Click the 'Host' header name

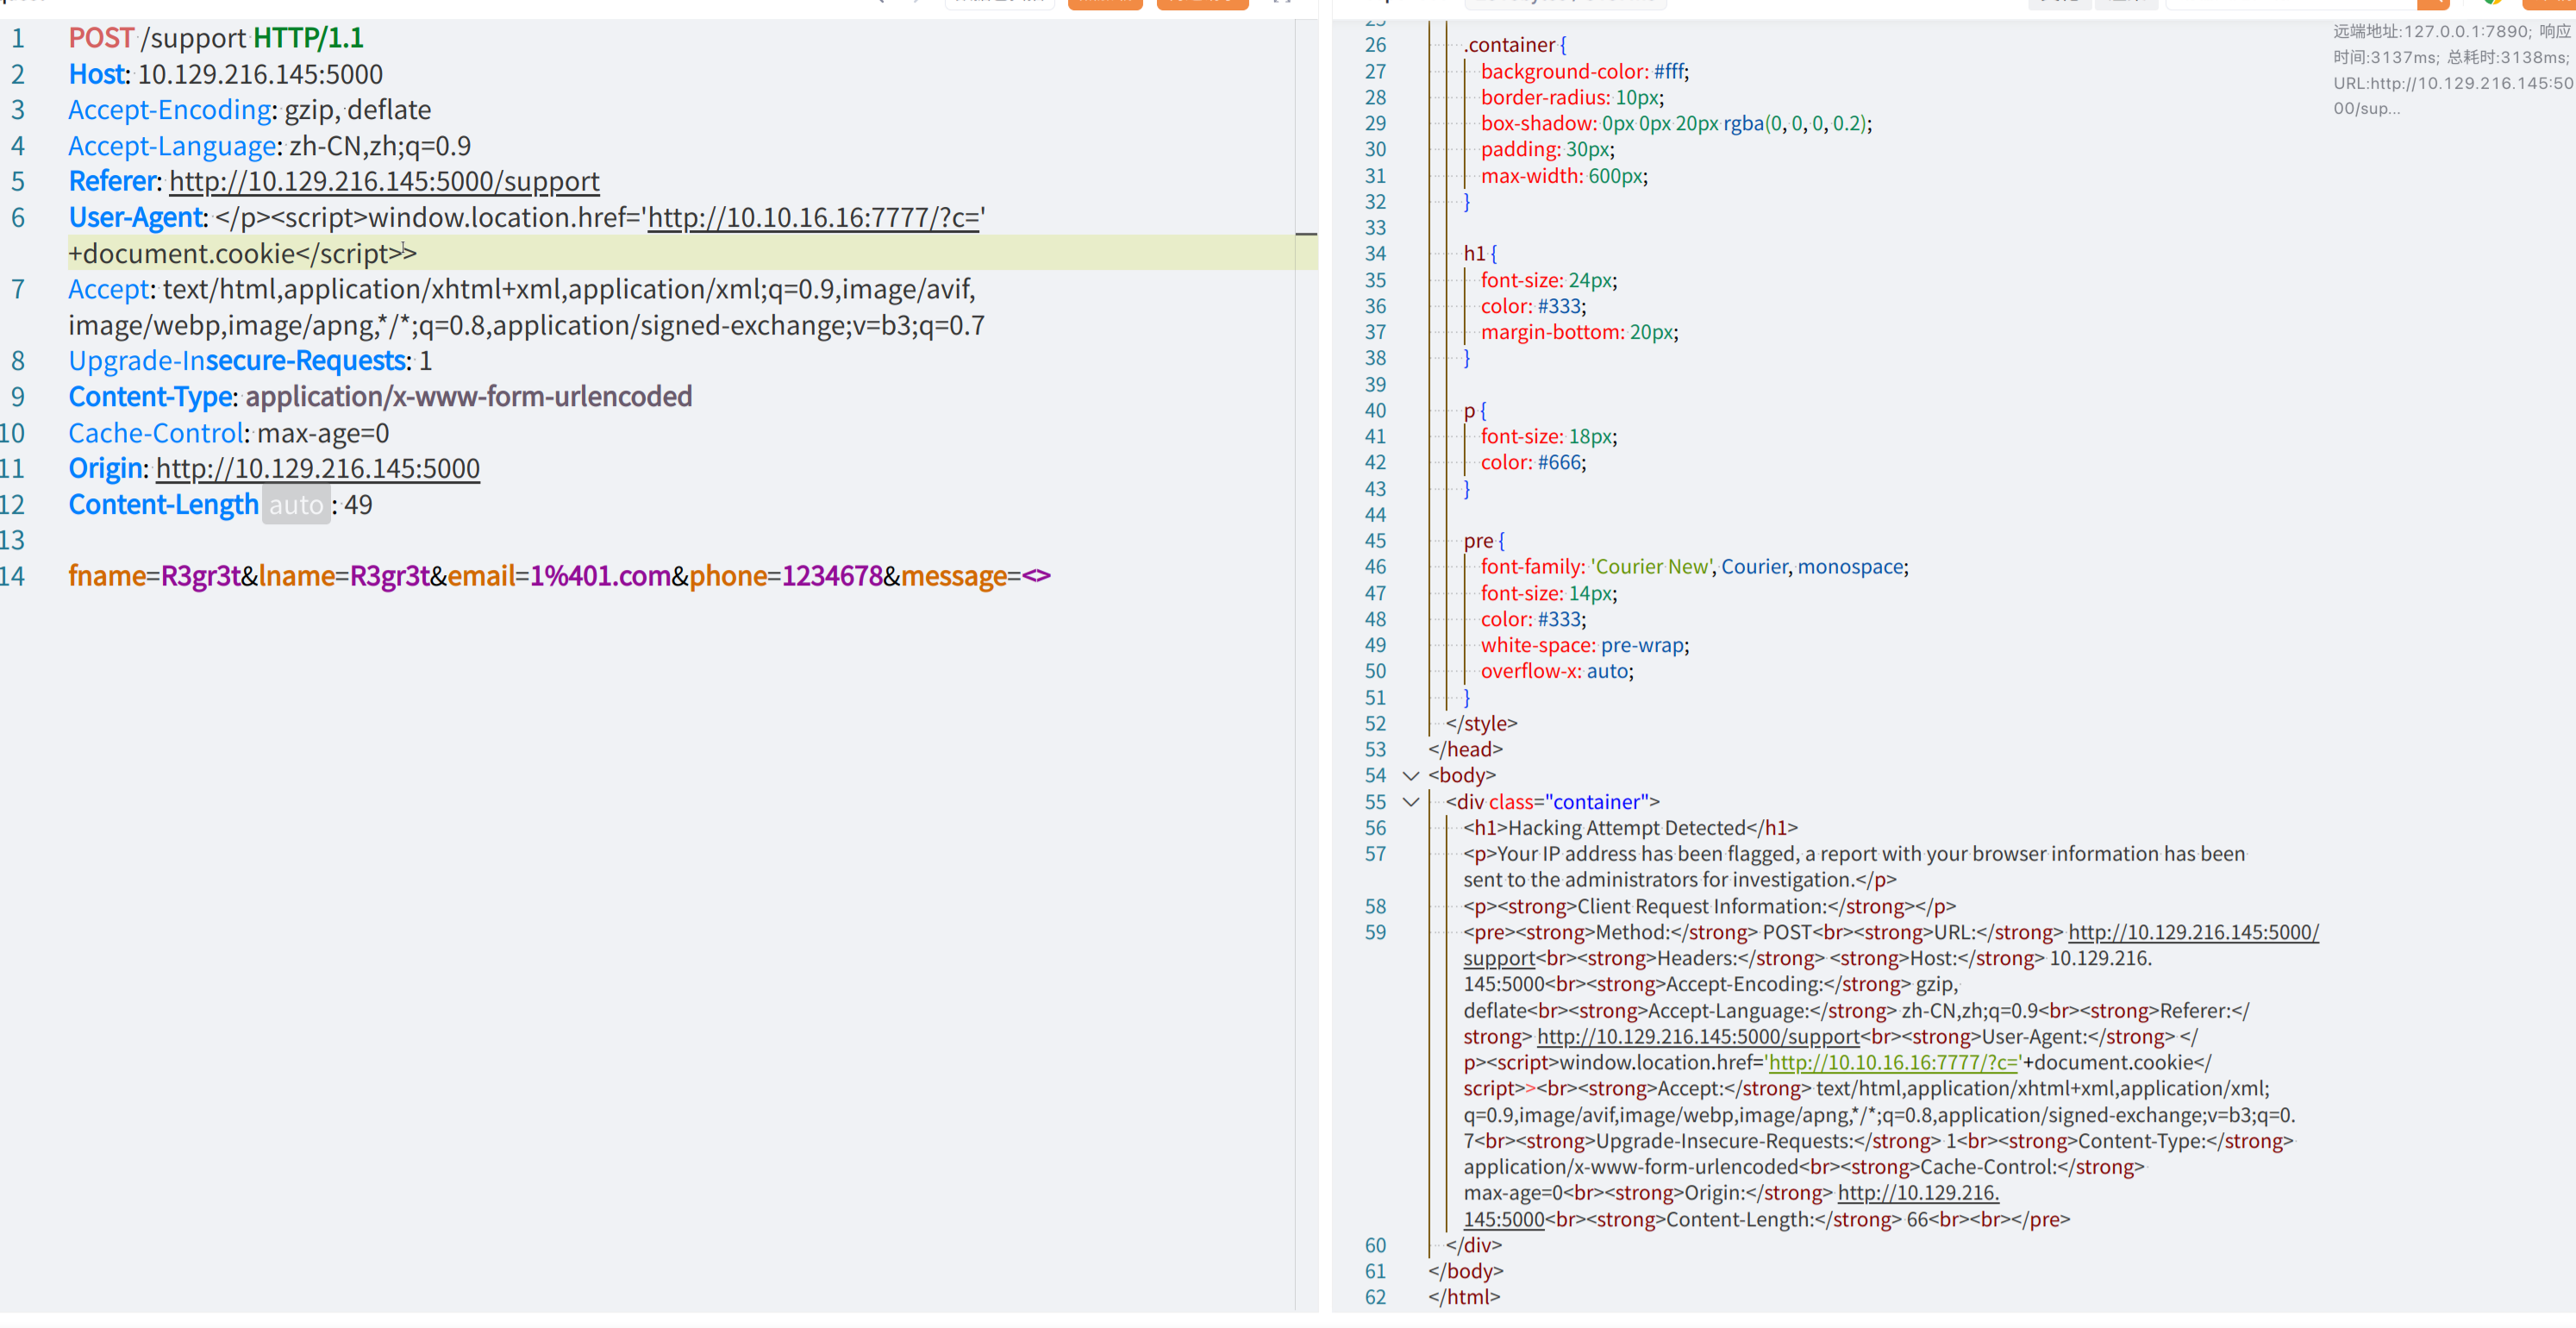[97, 74]
